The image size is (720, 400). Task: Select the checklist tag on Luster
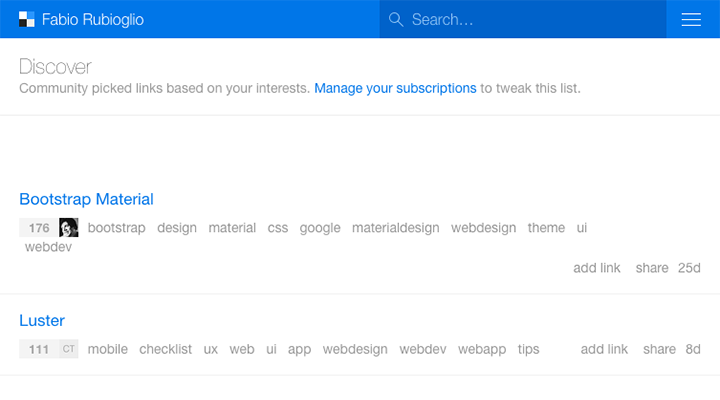click(x=165, y=349)
